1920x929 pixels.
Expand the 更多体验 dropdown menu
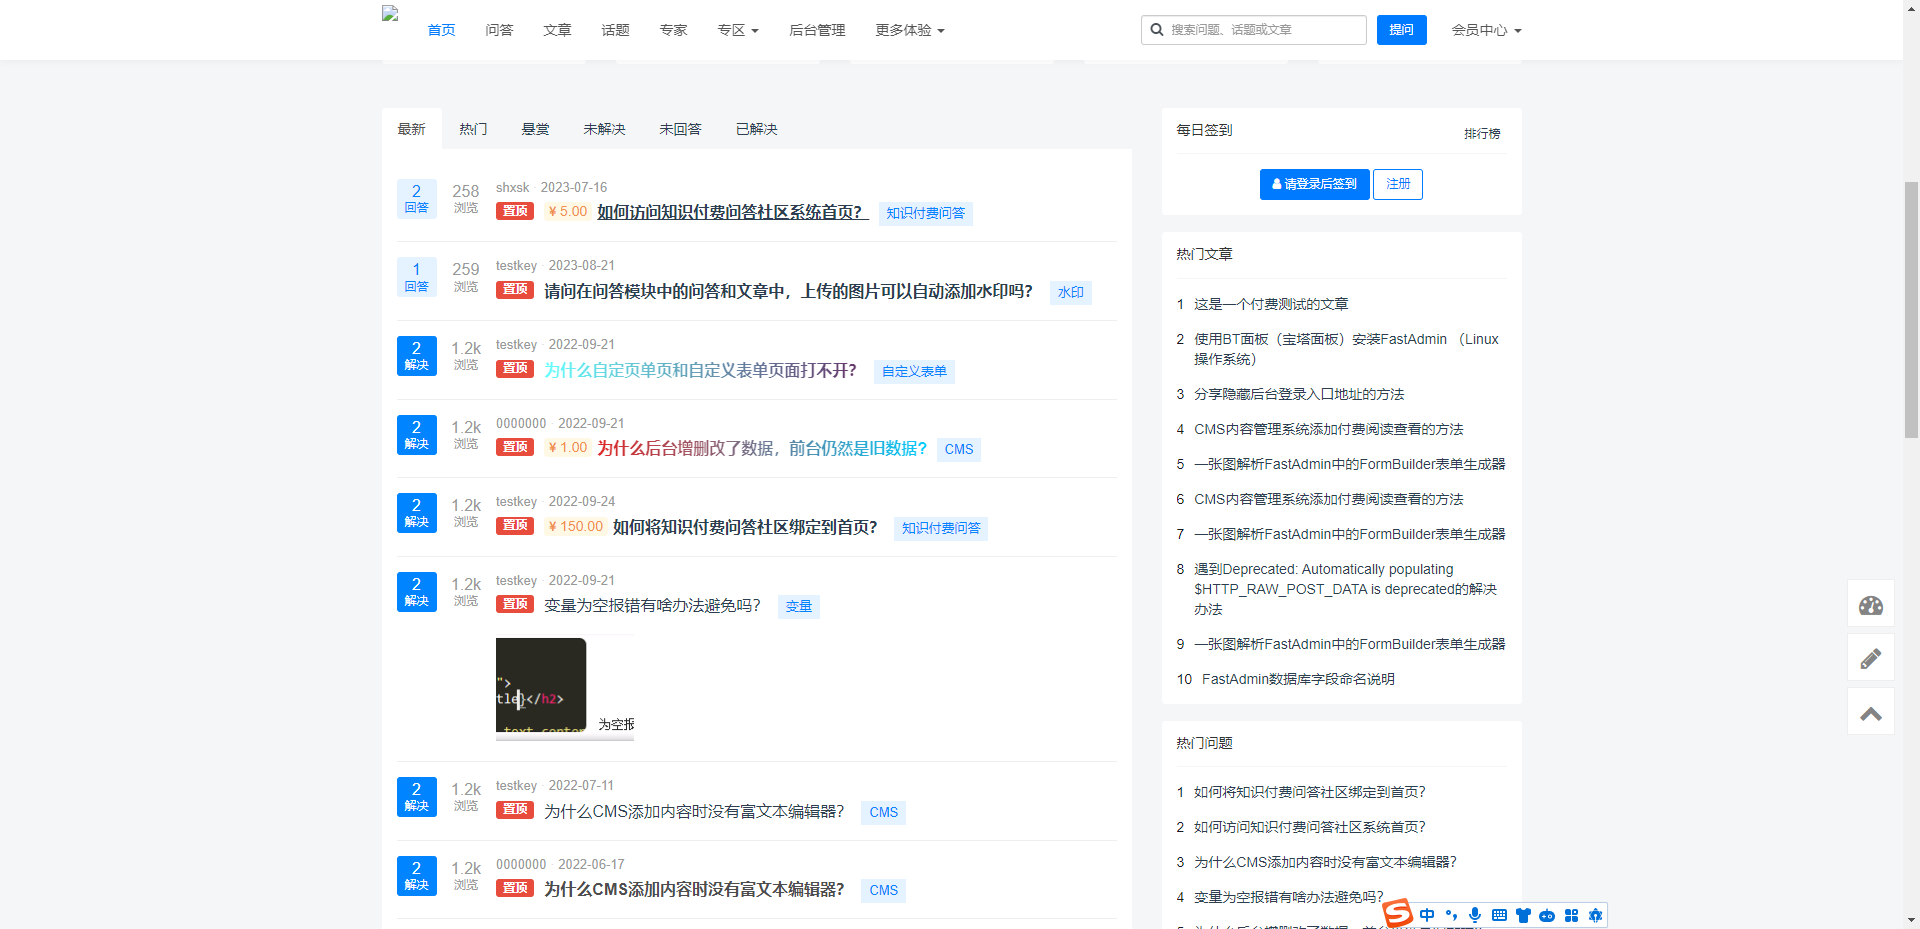tap(909, 30)
